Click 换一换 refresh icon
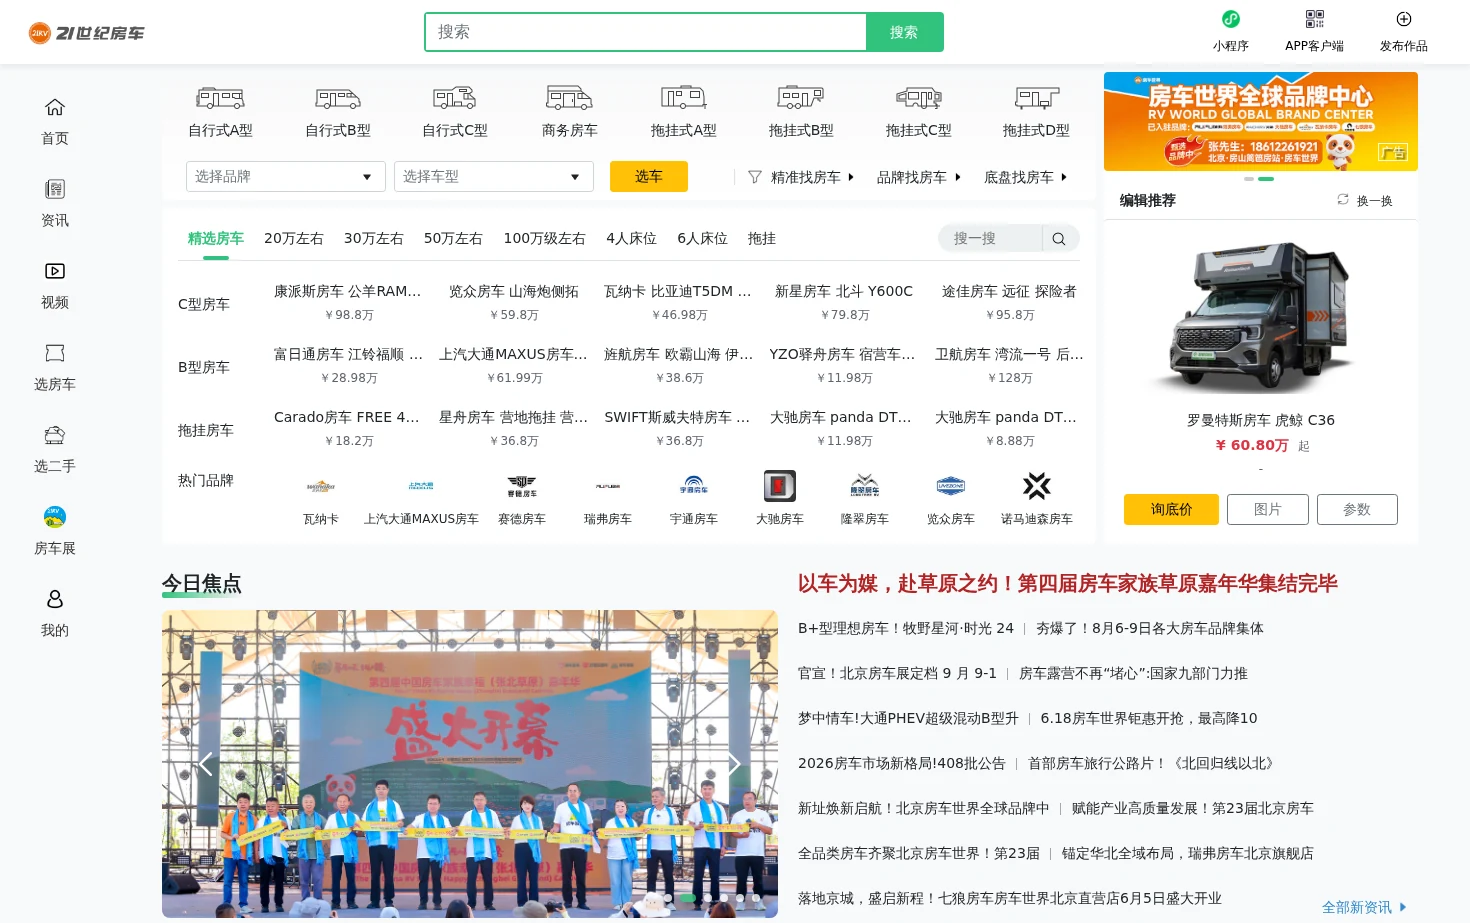The width and height of the screenshot is (1470, 923). 1343,200
